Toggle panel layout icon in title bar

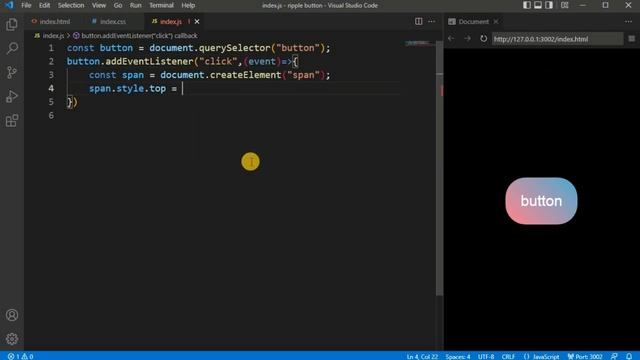click(x=538, y=5)
